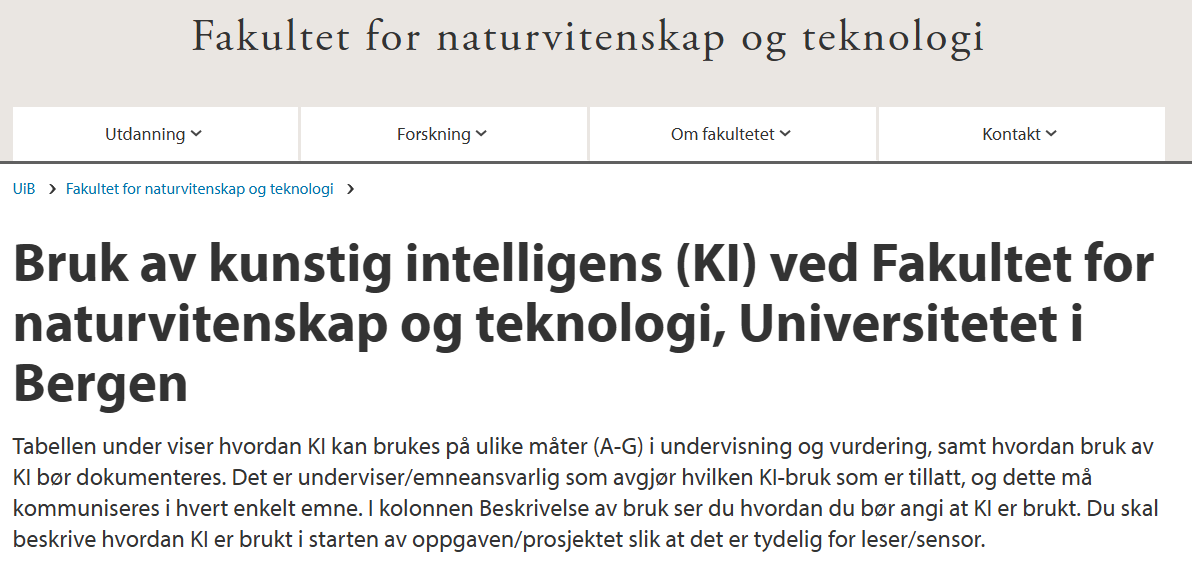Expand the Forskning dropdown chevron

(x=482, y=134)
